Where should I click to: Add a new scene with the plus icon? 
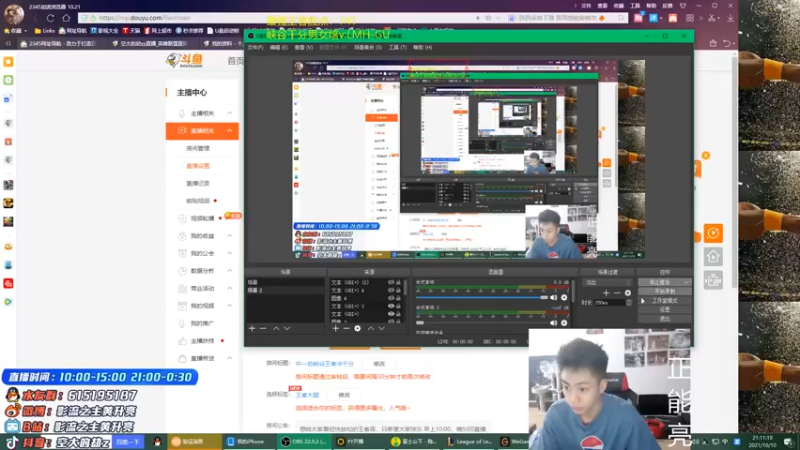pyautogui.click(x=252, y=329)
